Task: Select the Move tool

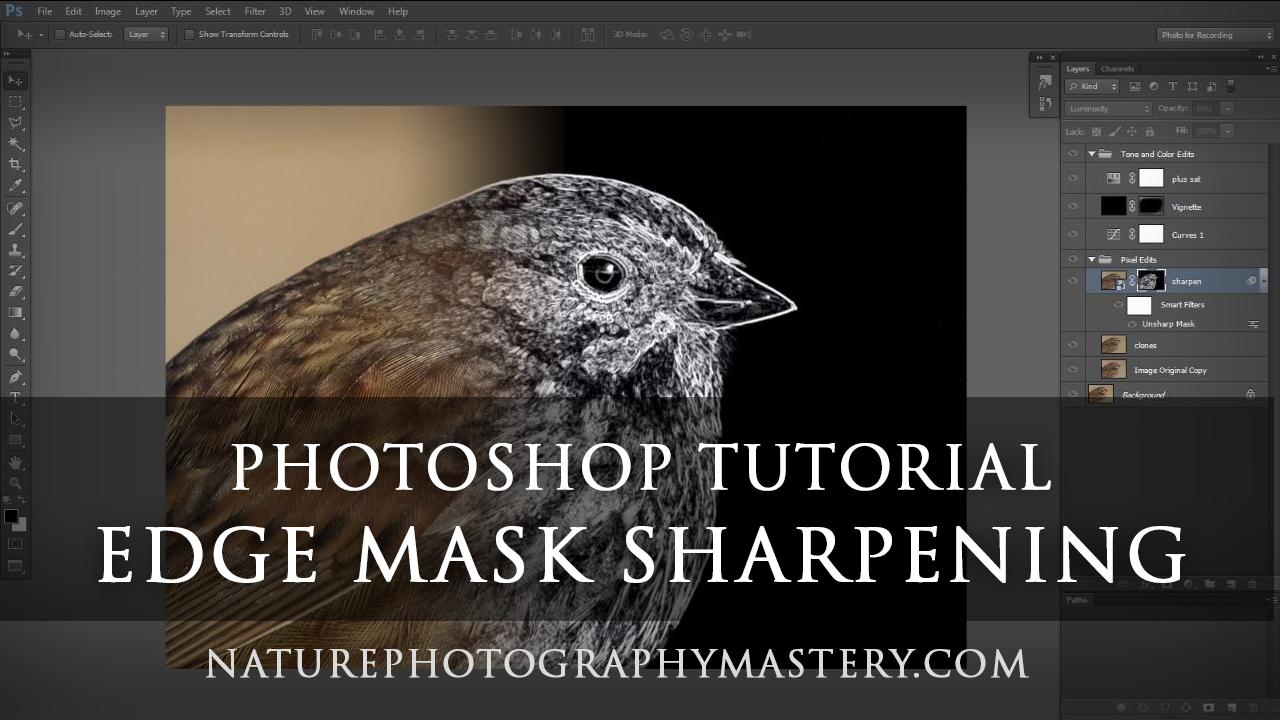Action: click(14, 80)
